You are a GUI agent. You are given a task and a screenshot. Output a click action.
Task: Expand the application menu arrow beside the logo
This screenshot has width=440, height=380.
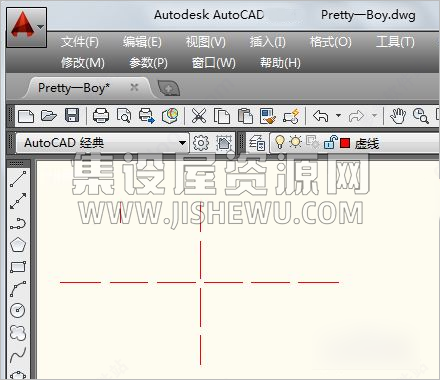pos(41,27)
